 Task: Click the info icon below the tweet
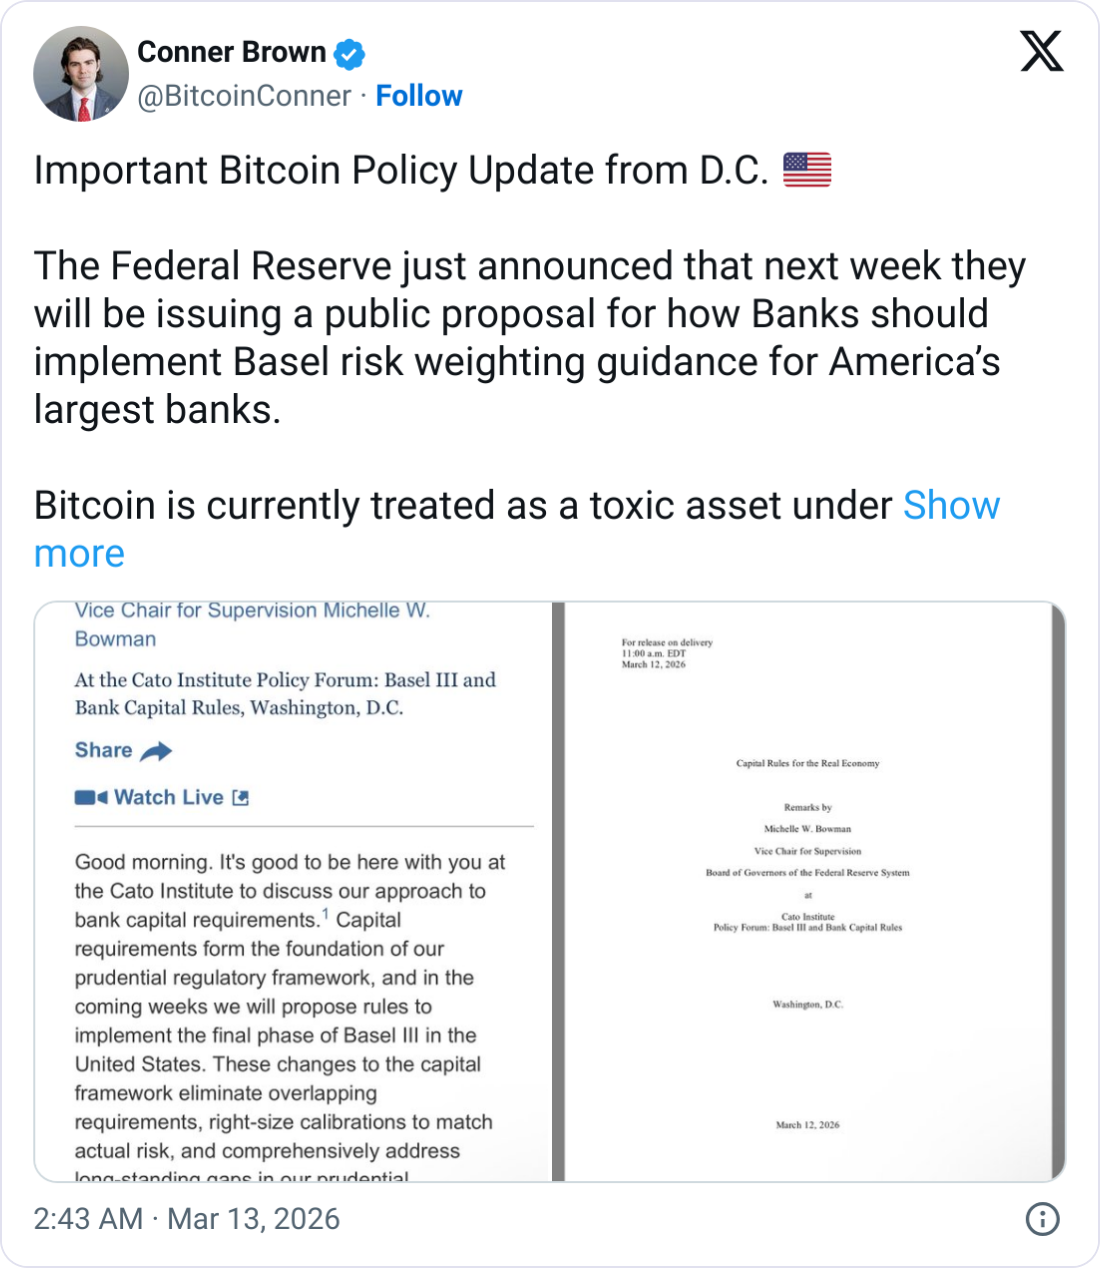[1043, 1219]
